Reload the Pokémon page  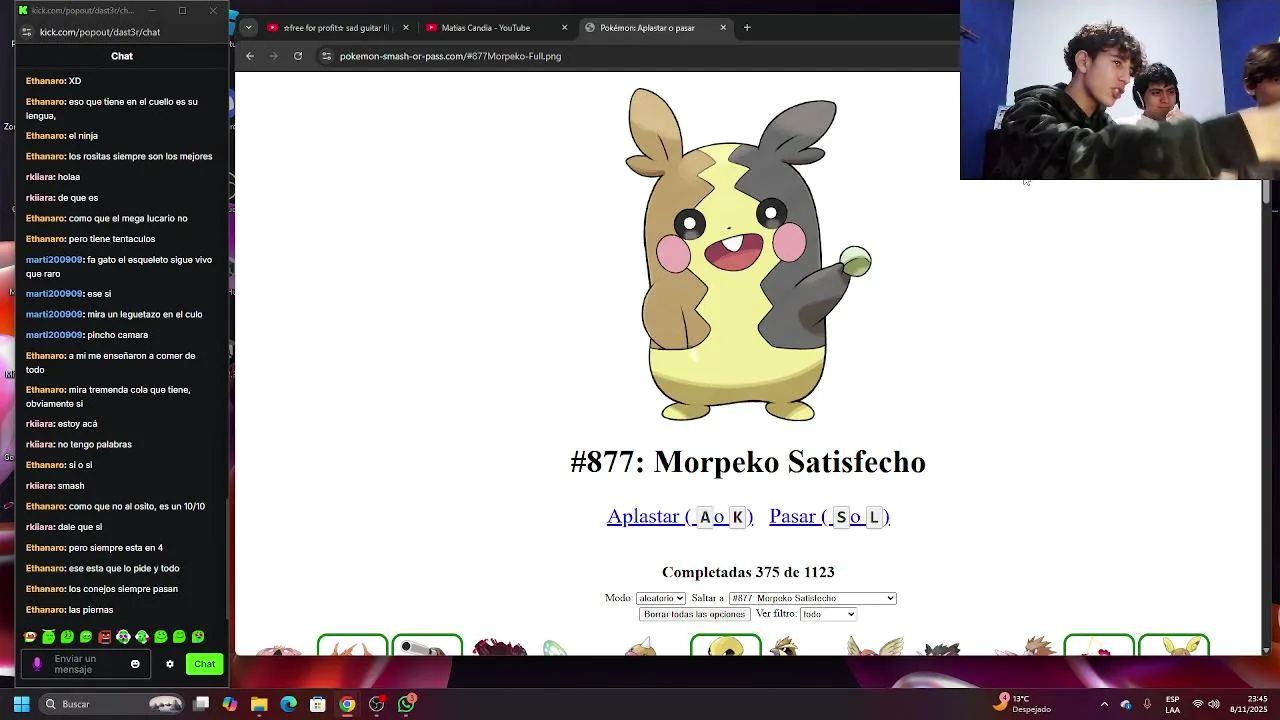(x=298, y=56)
